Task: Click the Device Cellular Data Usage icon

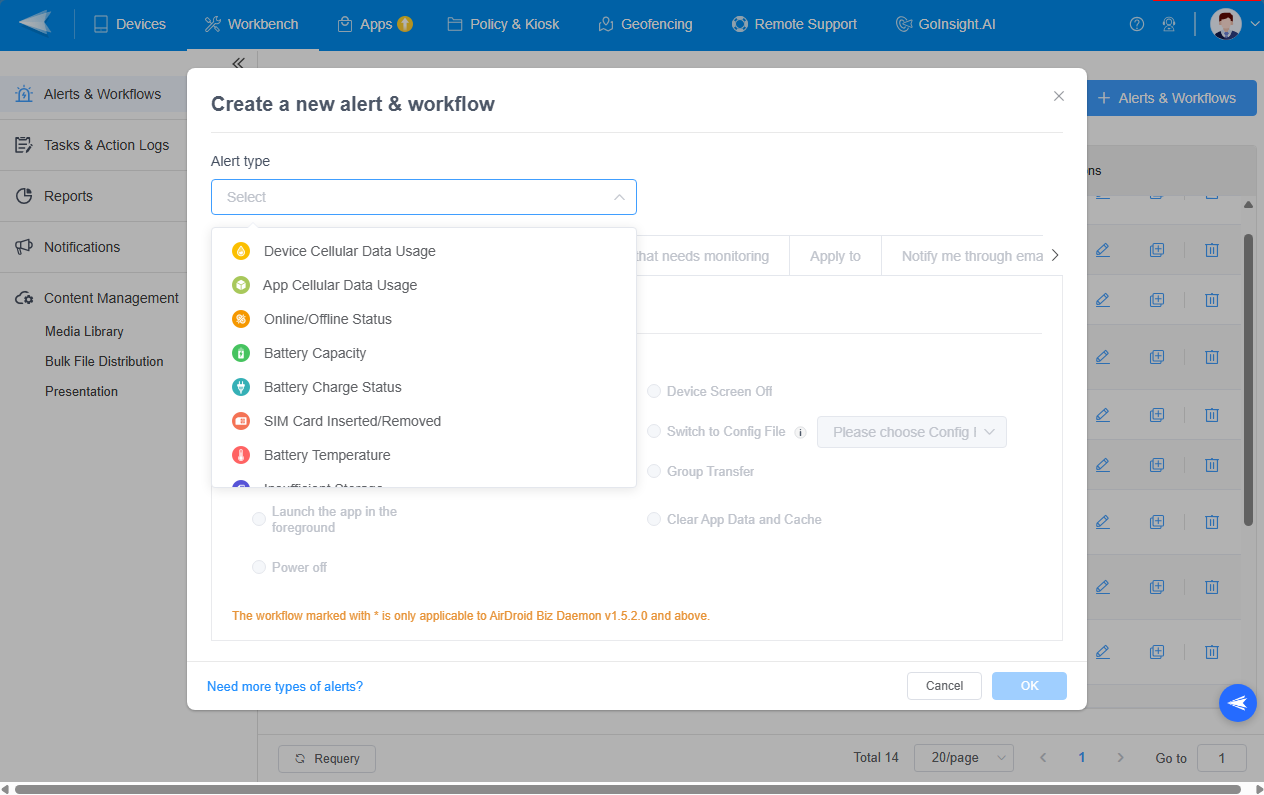Action: (240, 251)
